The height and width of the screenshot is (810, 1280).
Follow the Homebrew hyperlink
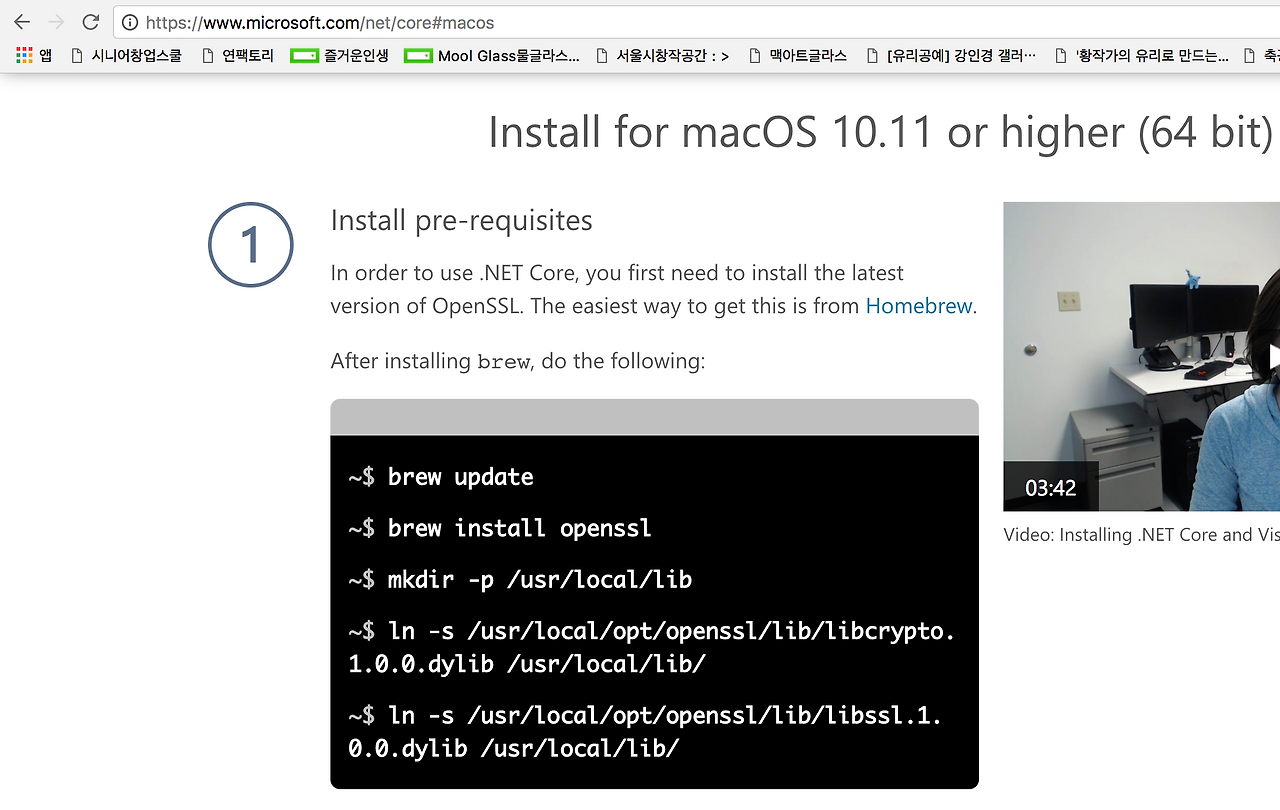(x=919, y=306)
